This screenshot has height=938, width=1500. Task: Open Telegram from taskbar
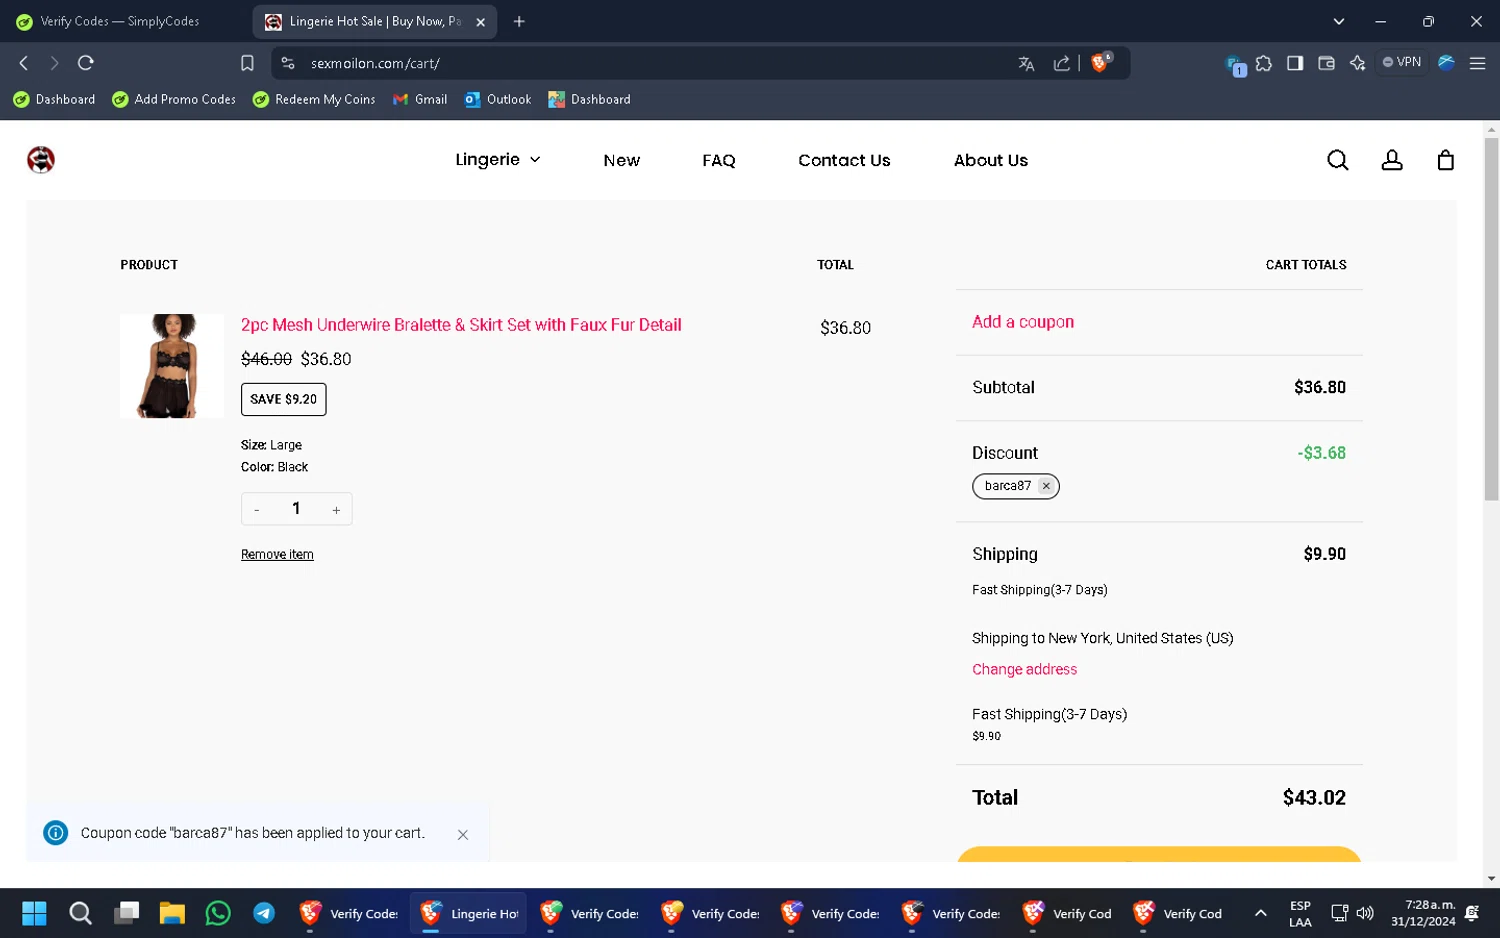point(264,913)
